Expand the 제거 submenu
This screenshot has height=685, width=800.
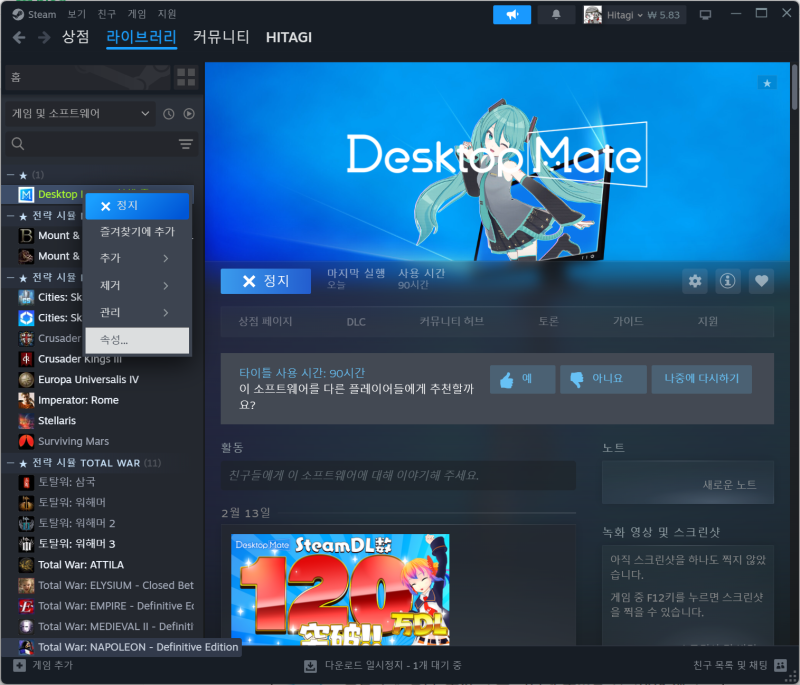(137, 285)
